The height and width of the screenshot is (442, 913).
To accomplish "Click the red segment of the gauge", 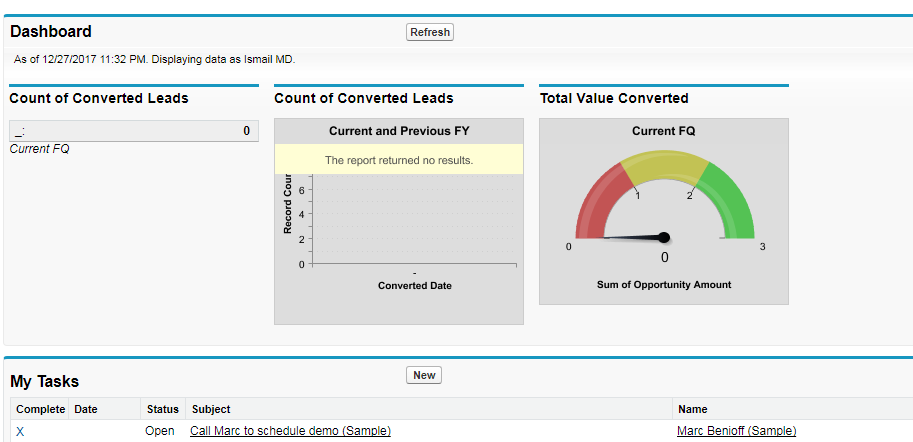I will coord(600,200).
